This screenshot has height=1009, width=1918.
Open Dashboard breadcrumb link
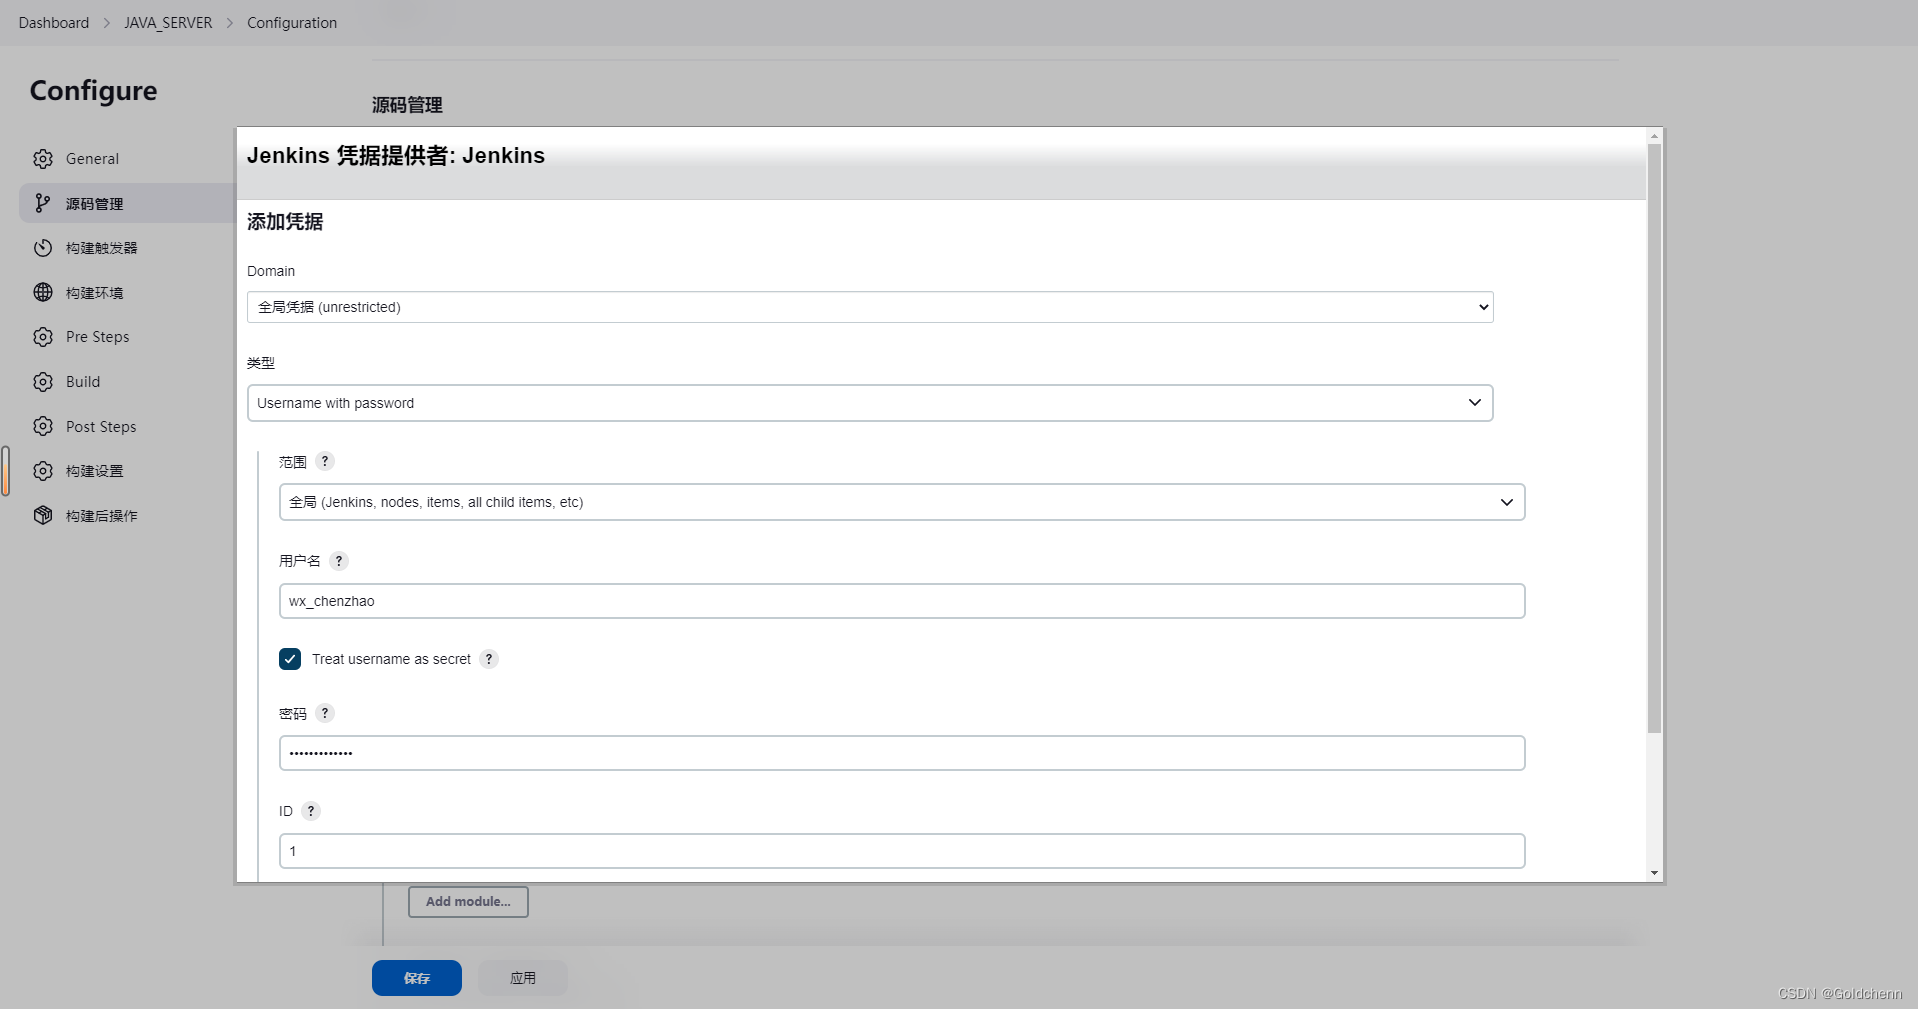(x=54, y=22)
